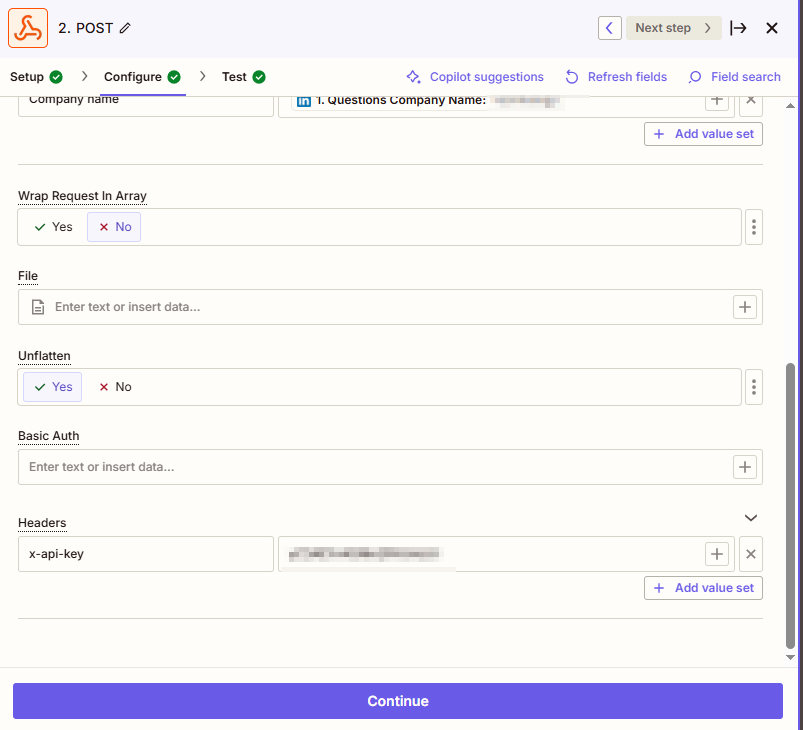803x730 pixels.
Task: Insert data plus in Basic Auth field
Action: point(745,467)
